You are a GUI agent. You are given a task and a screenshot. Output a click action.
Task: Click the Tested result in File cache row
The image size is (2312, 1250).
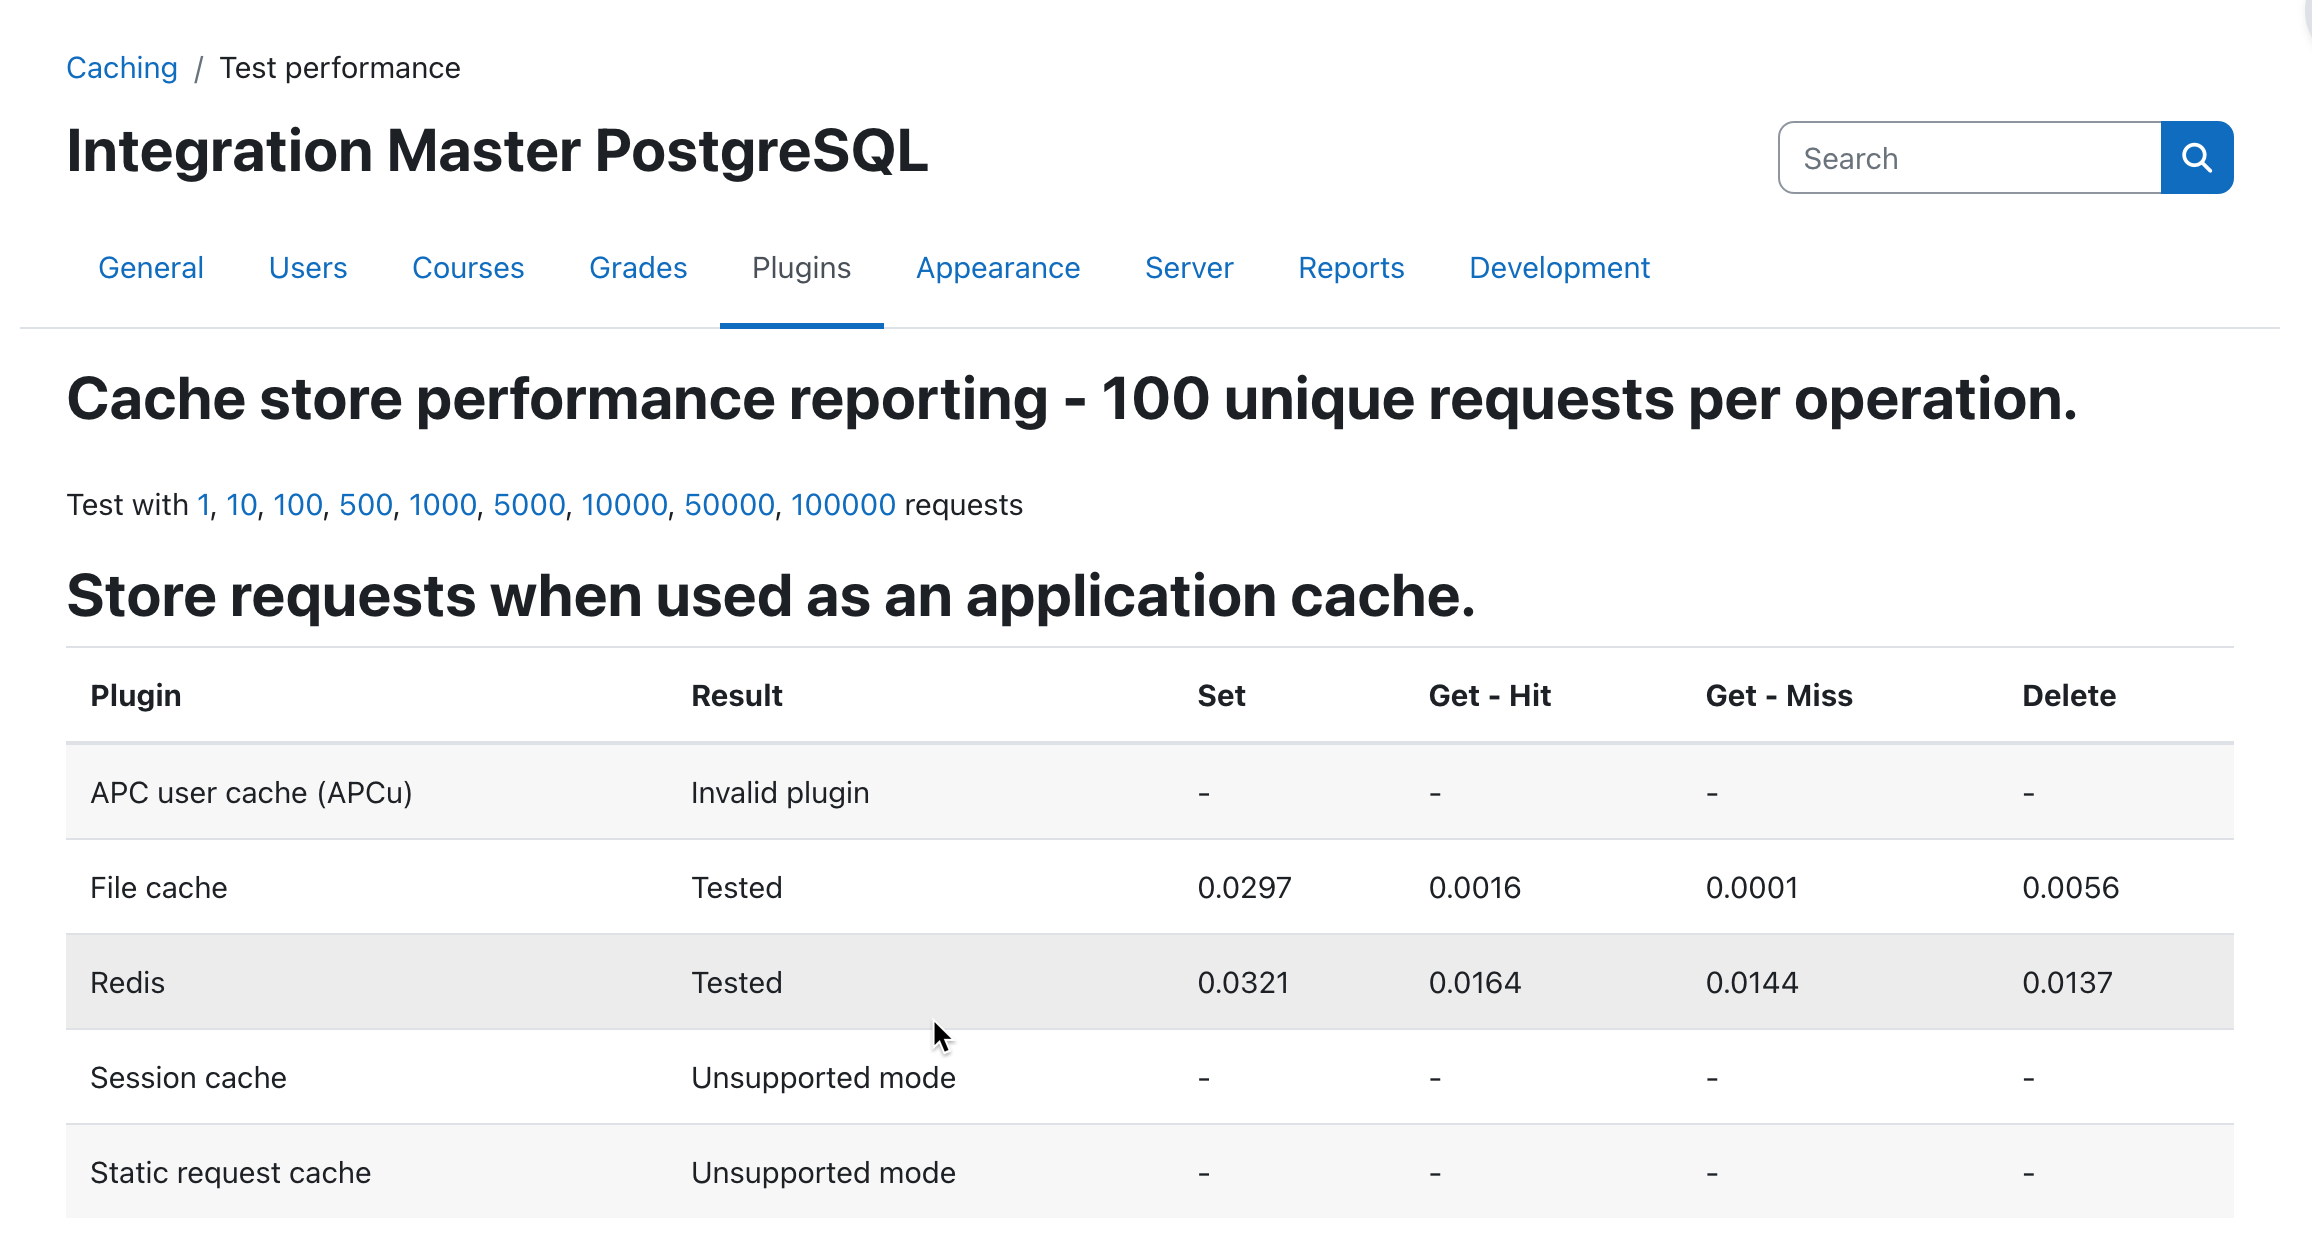point(737,888)
